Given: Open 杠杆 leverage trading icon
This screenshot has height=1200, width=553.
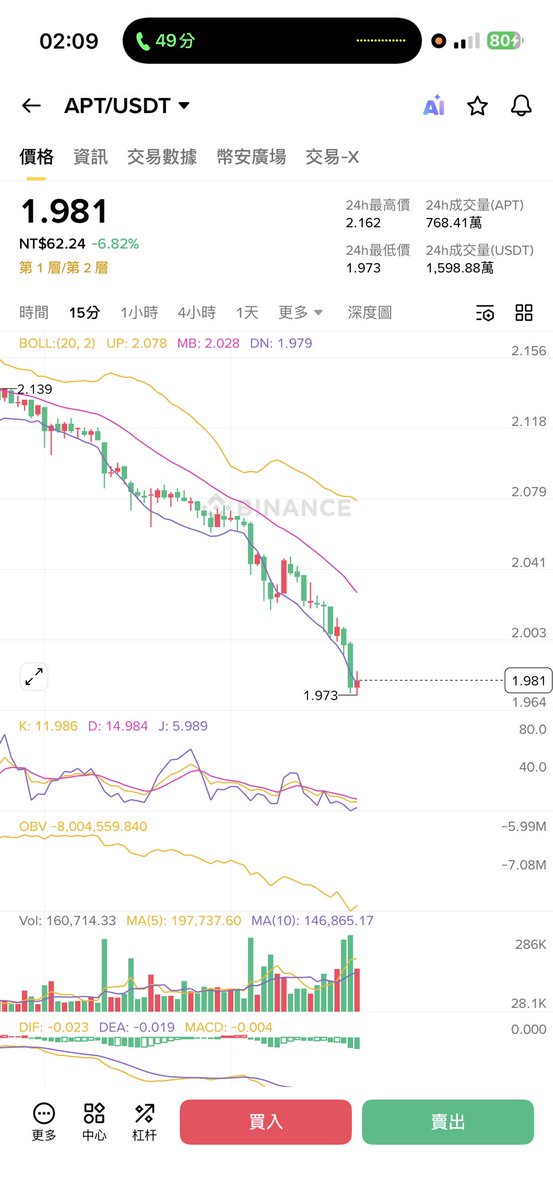Looking at the screenshot, I should click(x=144, y=1122).
